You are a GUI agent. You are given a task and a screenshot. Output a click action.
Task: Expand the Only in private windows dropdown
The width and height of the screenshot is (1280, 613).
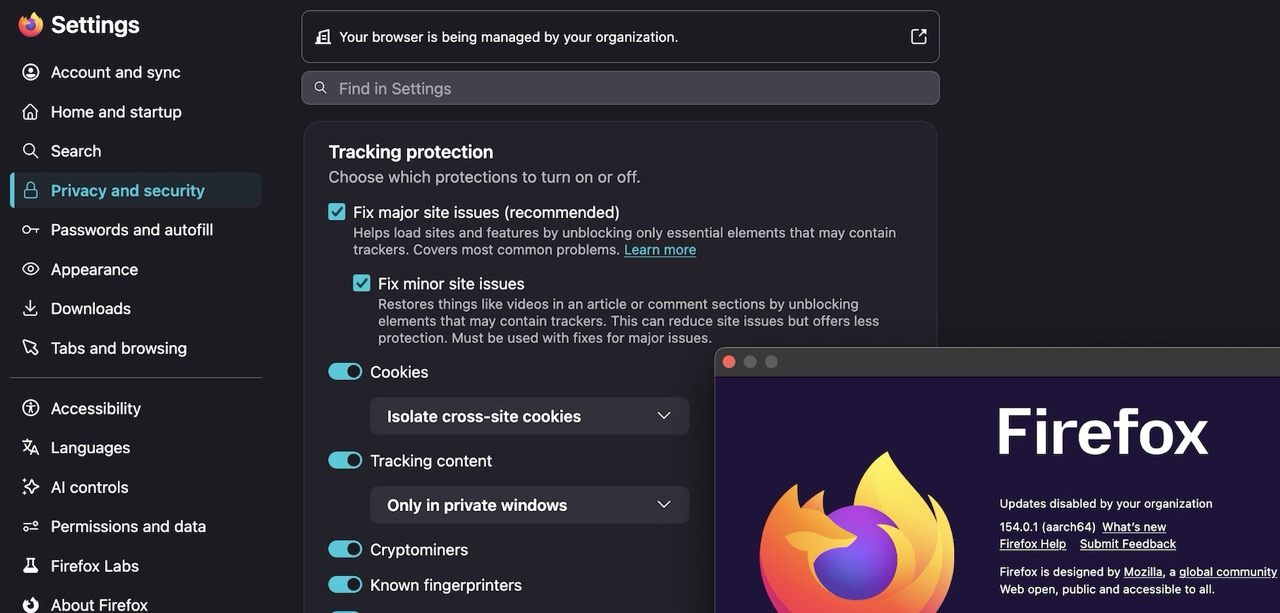click(x=529, y=505)
